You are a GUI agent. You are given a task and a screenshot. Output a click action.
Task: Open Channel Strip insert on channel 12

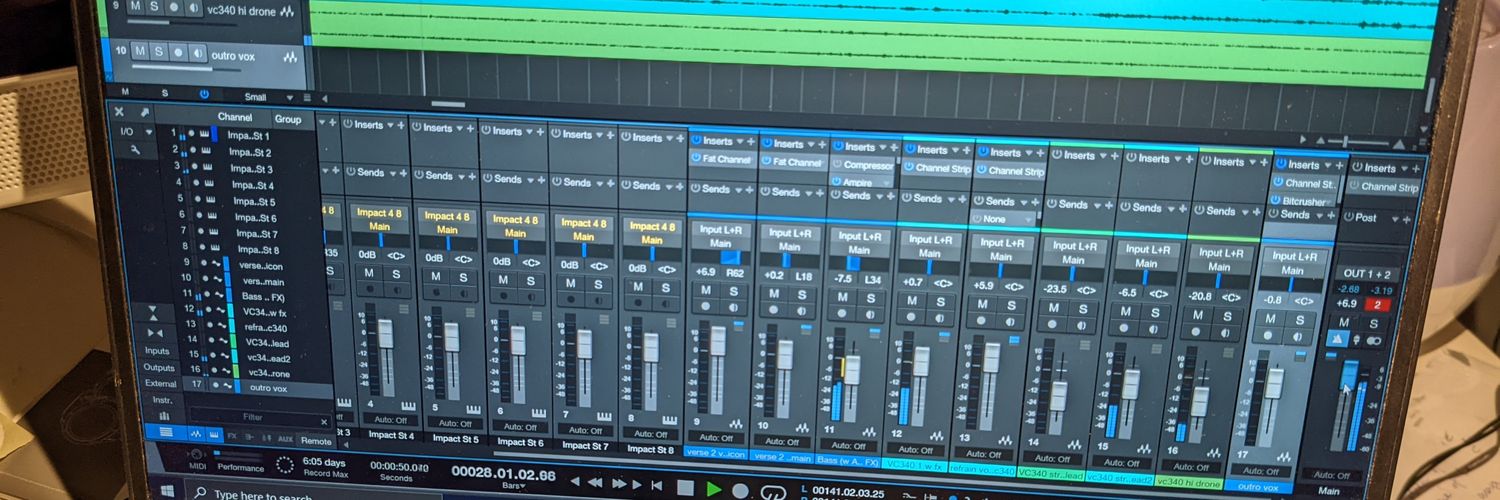tap(937, 169)
